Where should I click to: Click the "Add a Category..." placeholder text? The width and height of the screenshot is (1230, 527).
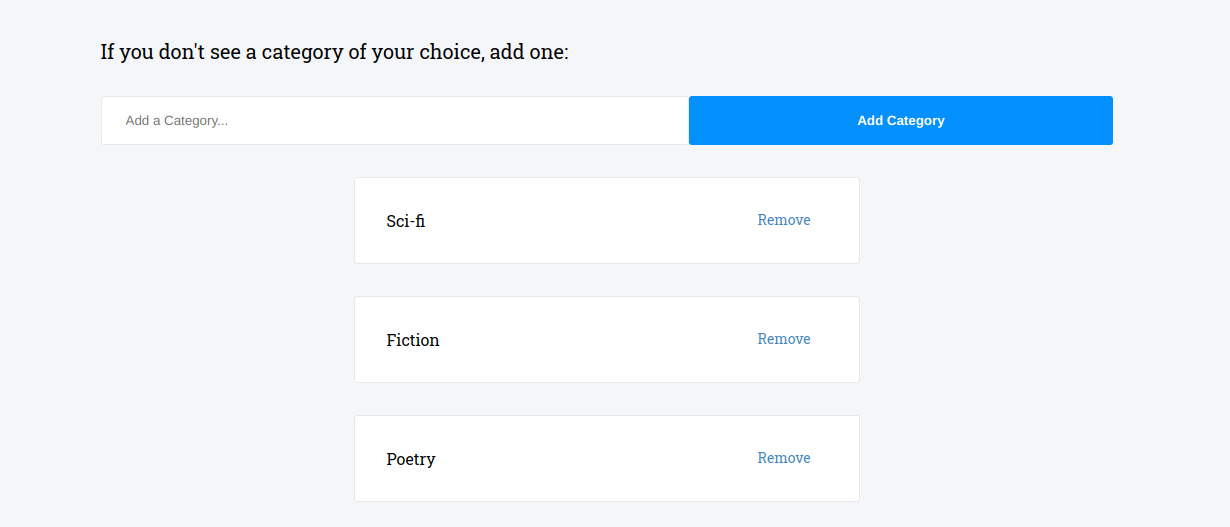(x=177, y=121)
